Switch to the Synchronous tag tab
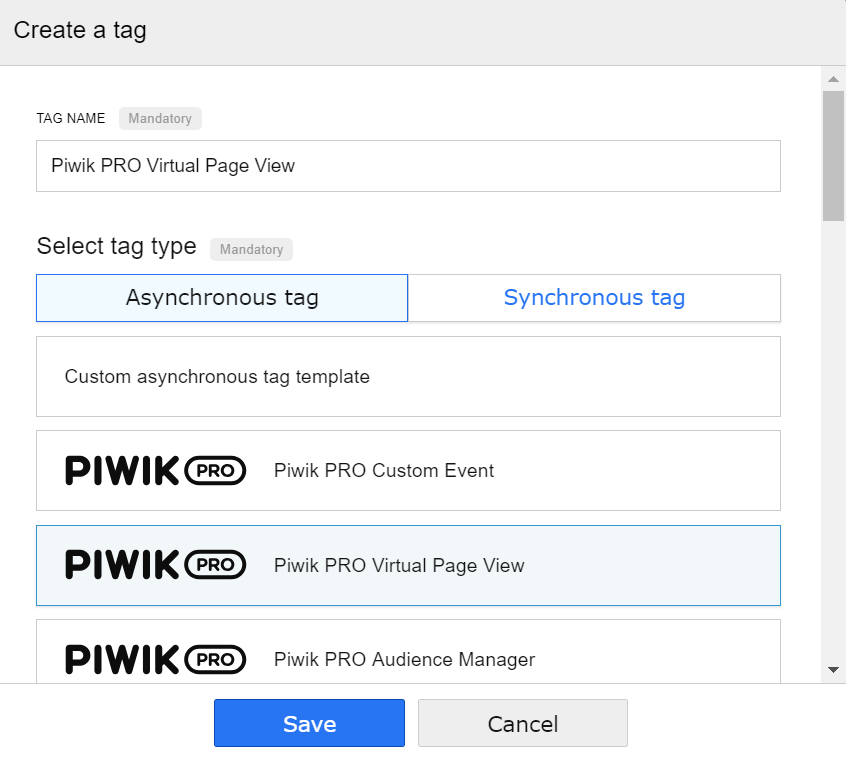 pyautogui.click(x=594, y=298)
